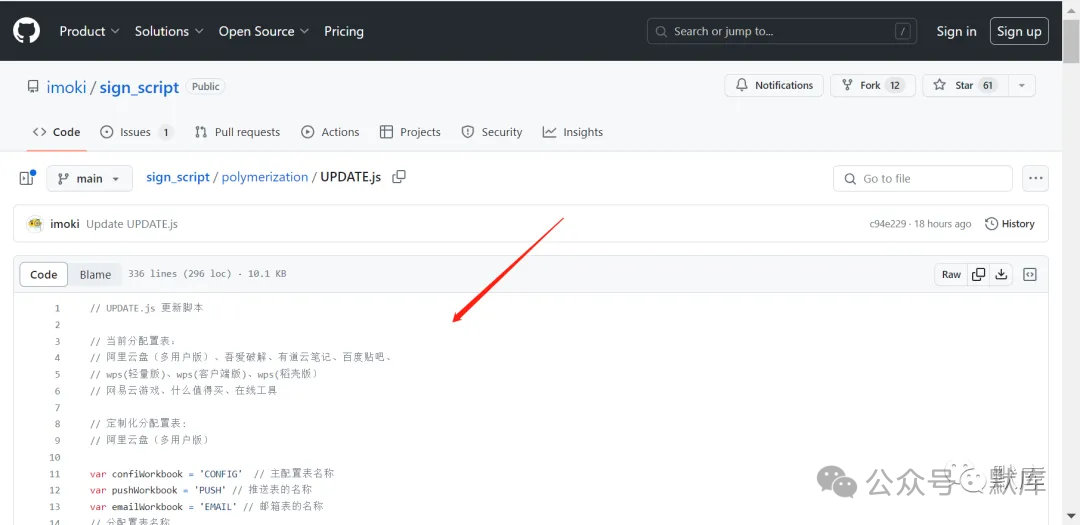Switch to the Projects tab

pyautogui.click(x=411, y=132)
